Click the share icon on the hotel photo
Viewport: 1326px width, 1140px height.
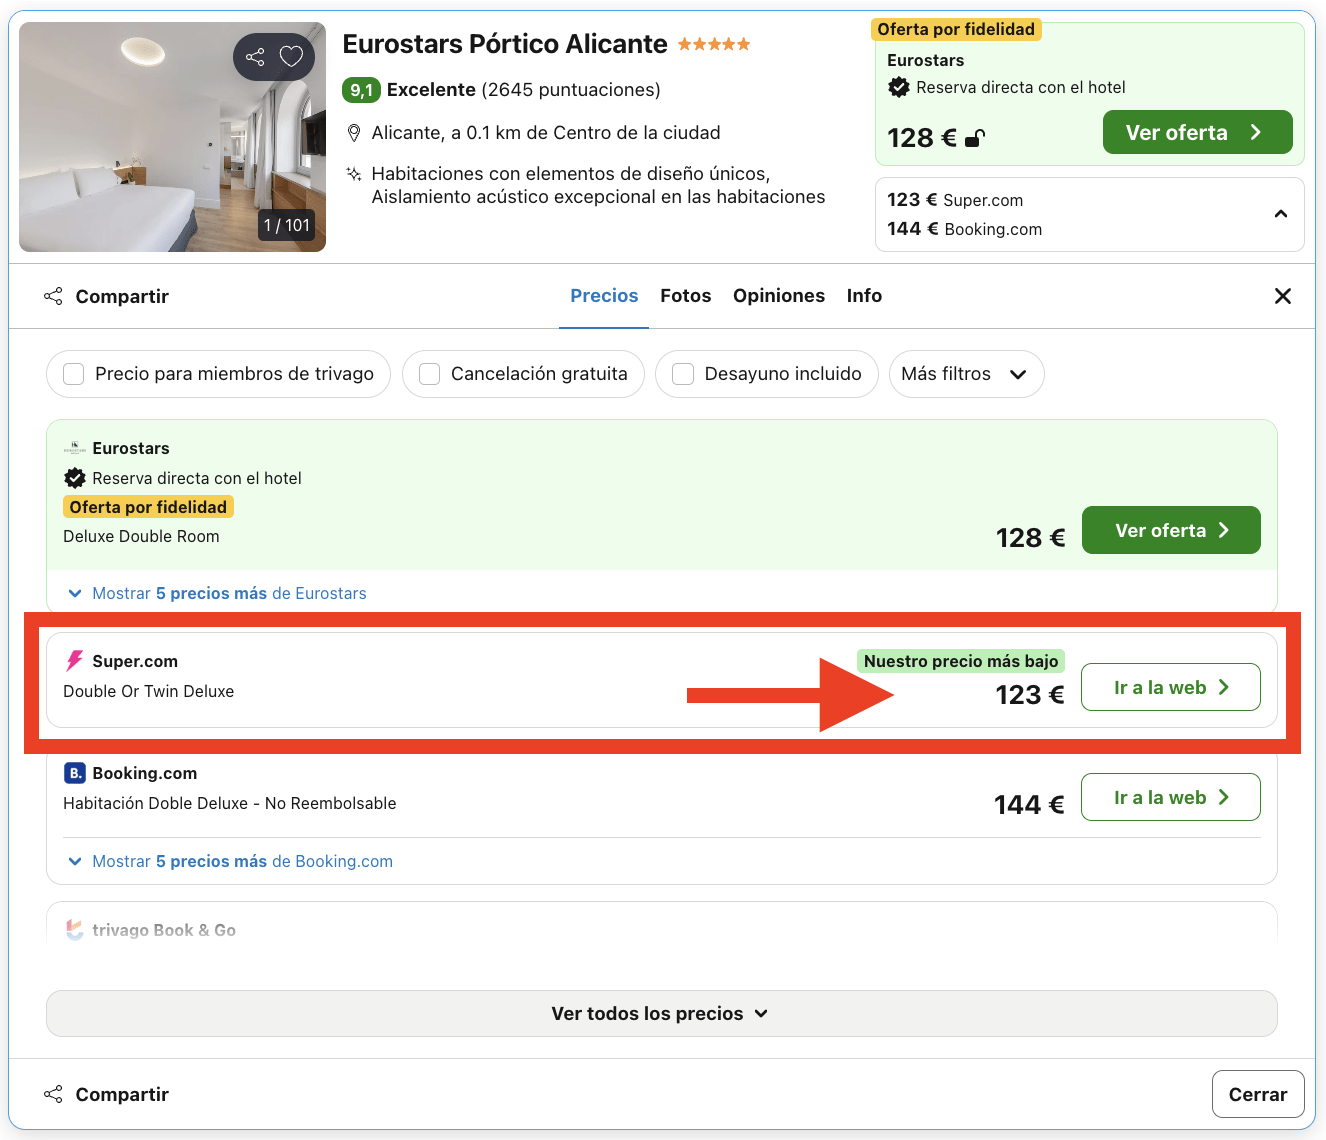255,57
